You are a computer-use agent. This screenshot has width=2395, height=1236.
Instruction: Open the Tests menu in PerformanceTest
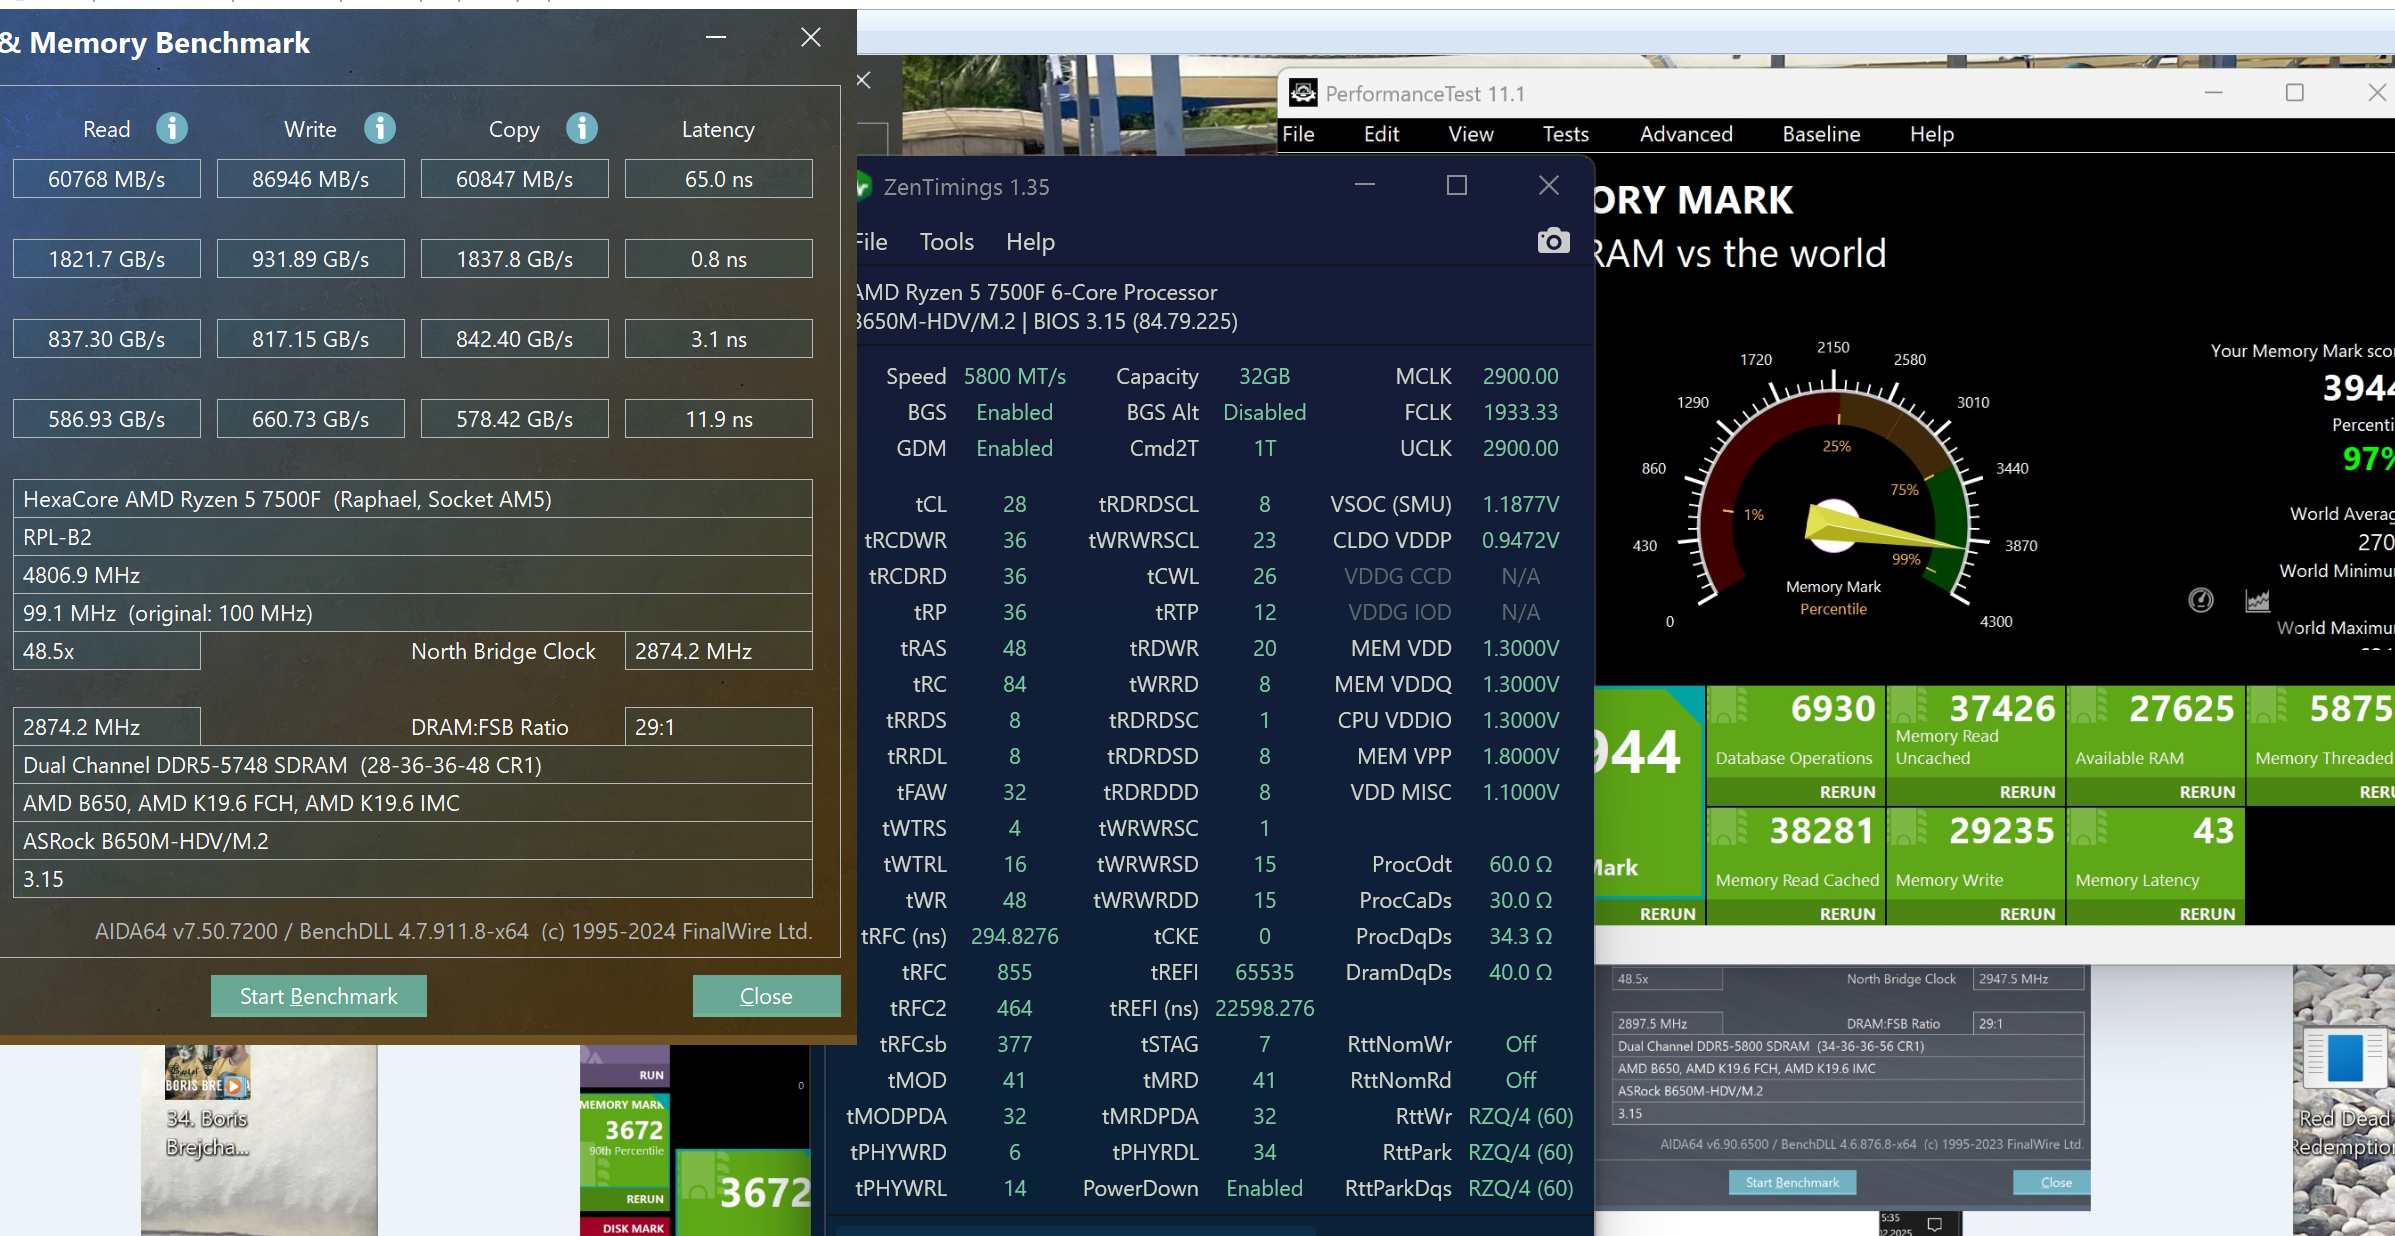click(x=1565, y=134)
